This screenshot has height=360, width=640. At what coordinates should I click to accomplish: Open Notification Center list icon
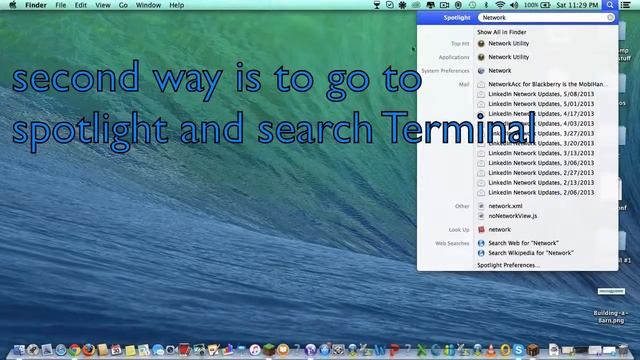pyautogui.click(x=625, y=5)
